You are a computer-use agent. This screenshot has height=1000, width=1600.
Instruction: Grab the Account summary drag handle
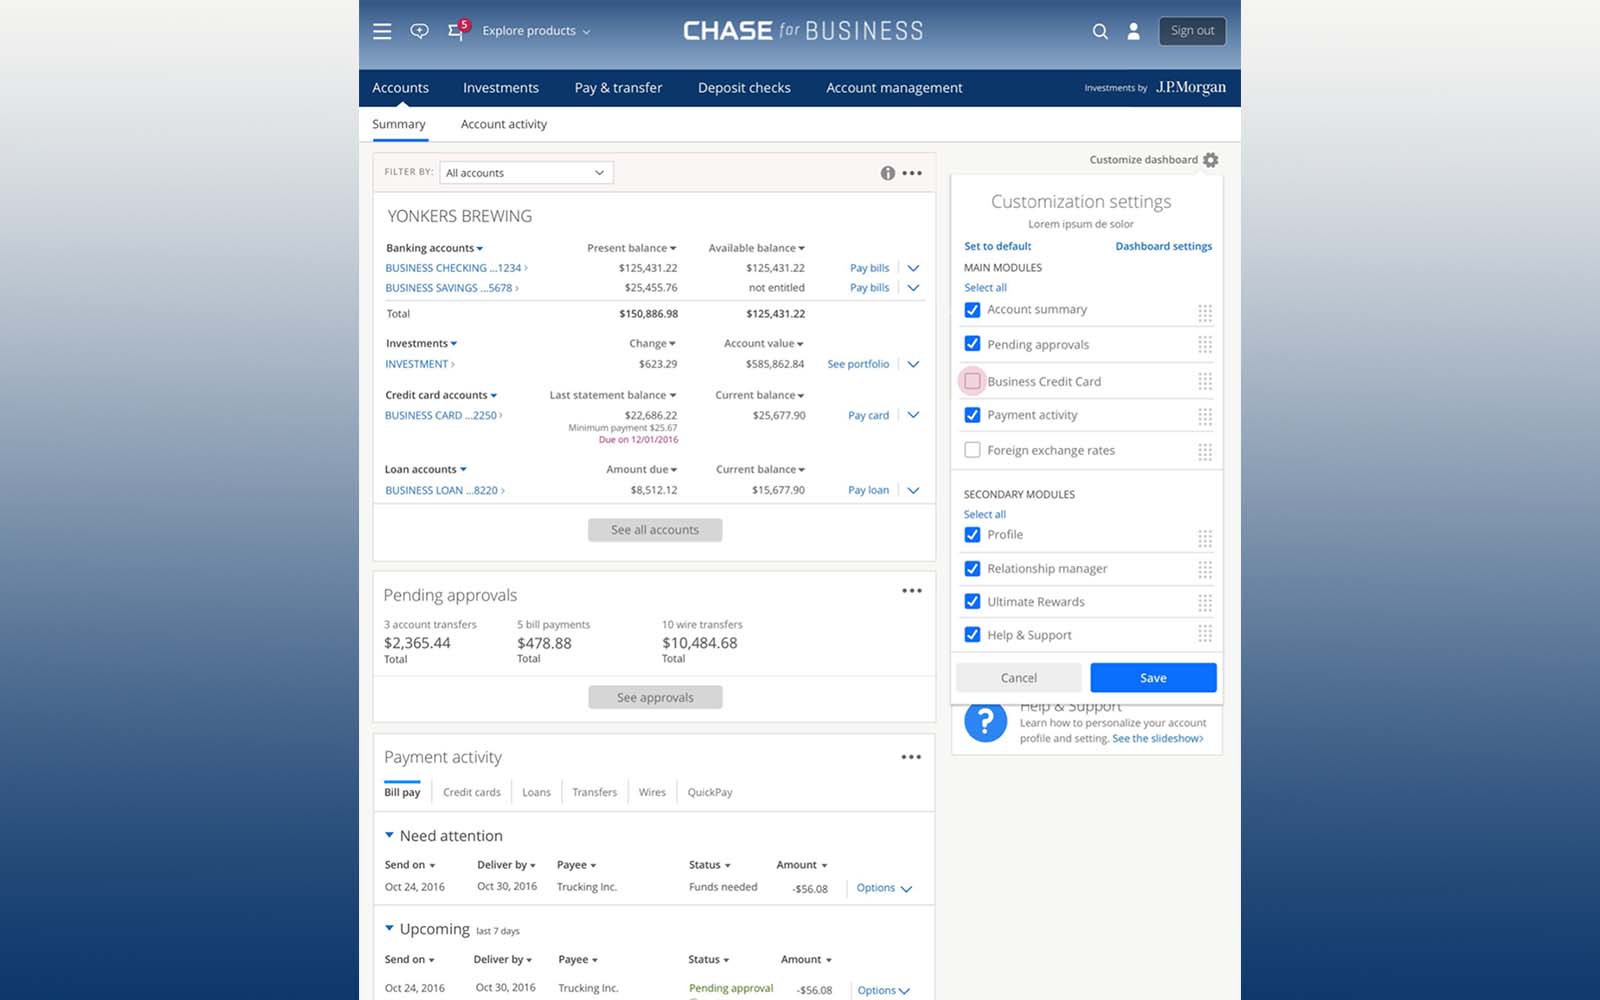click(x=1205, y=313)
